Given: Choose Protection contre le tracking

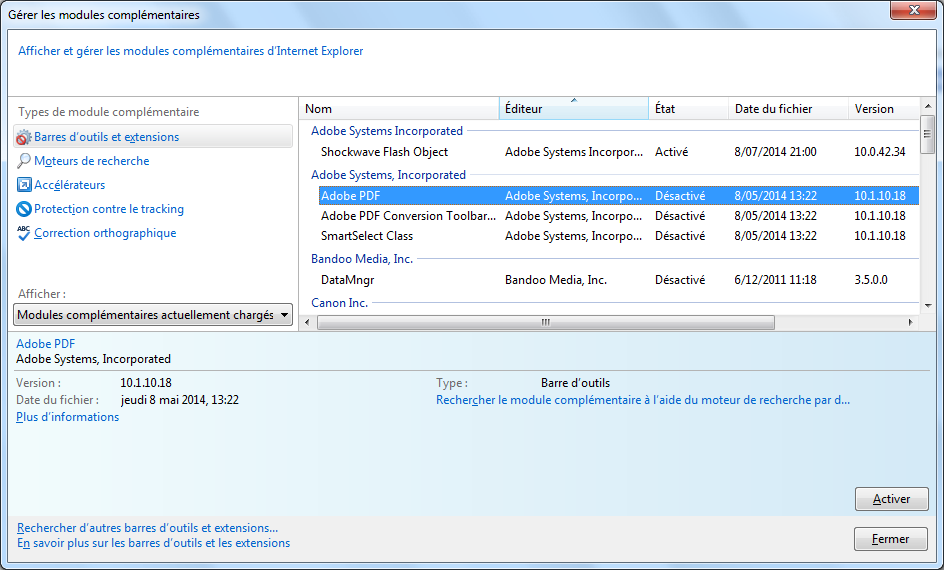Looking at the screenshot, I should pos(109,209).
